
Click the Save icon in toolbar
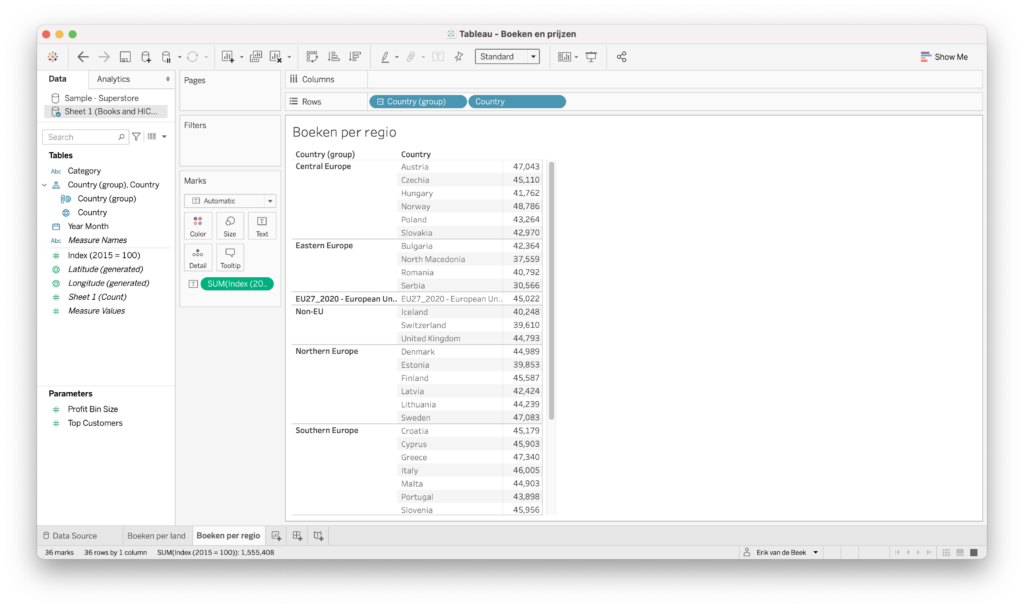click(125, 57)
